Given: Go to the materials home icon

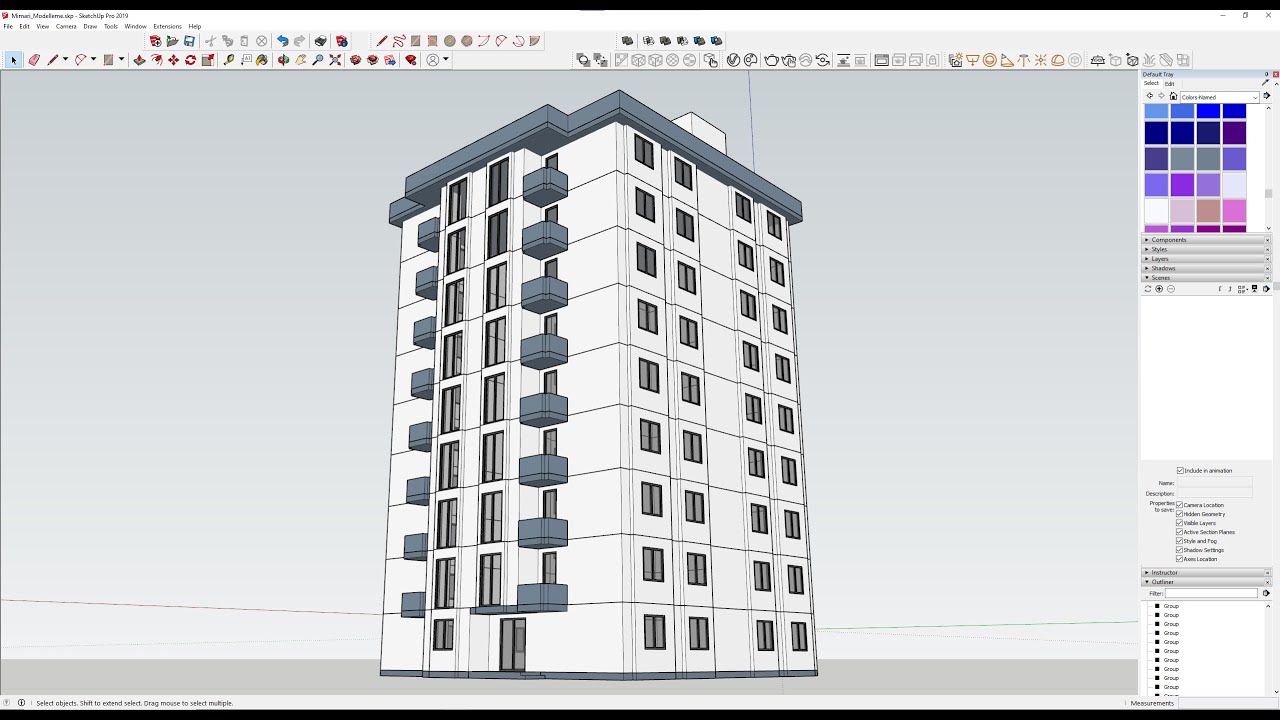Looking at the screenshot, I should (1173, 97).
